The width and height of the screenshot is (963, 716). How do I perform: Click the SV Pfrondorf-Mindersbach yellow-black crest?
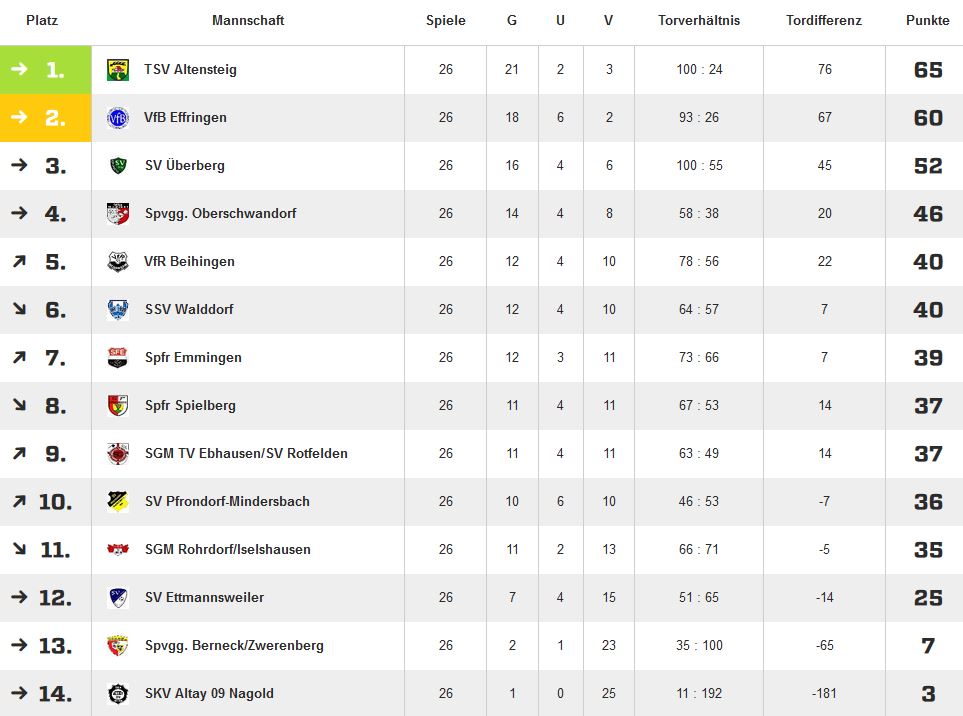118,502
